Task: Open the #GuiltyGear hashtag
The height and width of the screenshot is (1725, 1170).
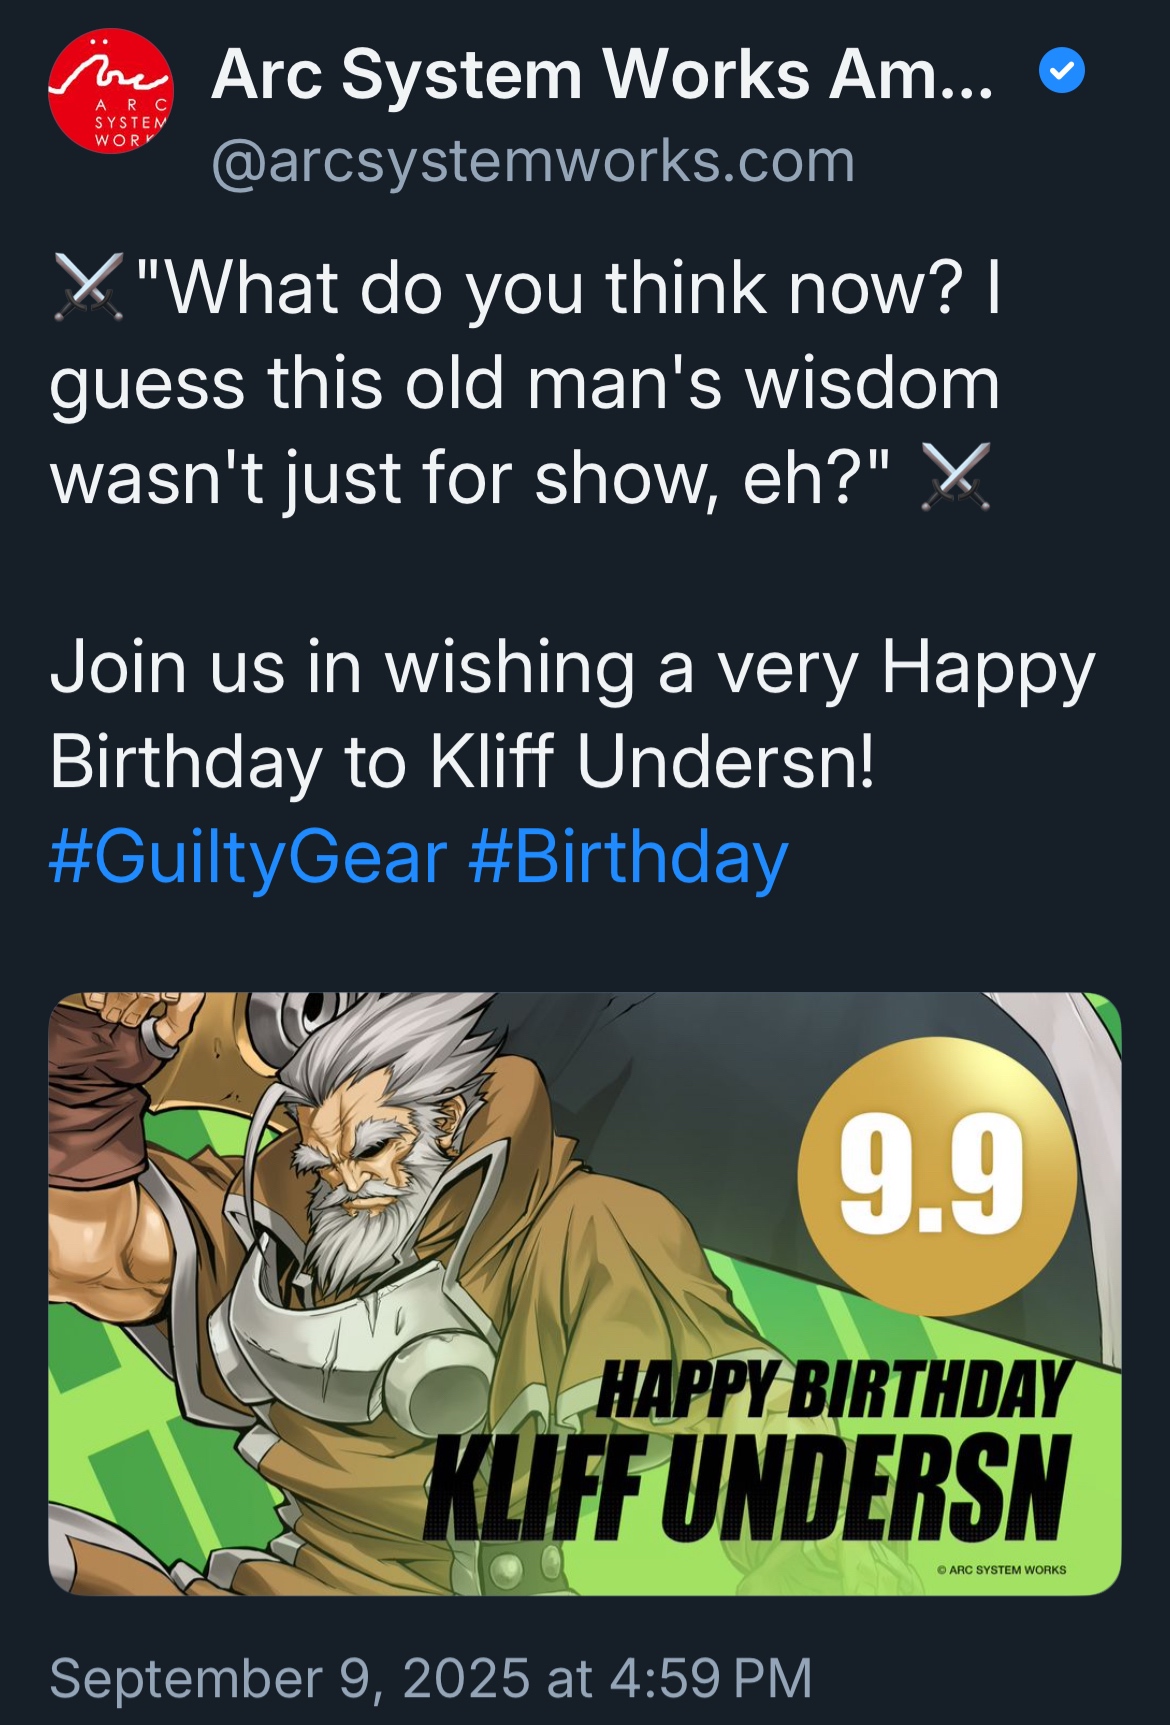Action: click(x=248, y=857)
